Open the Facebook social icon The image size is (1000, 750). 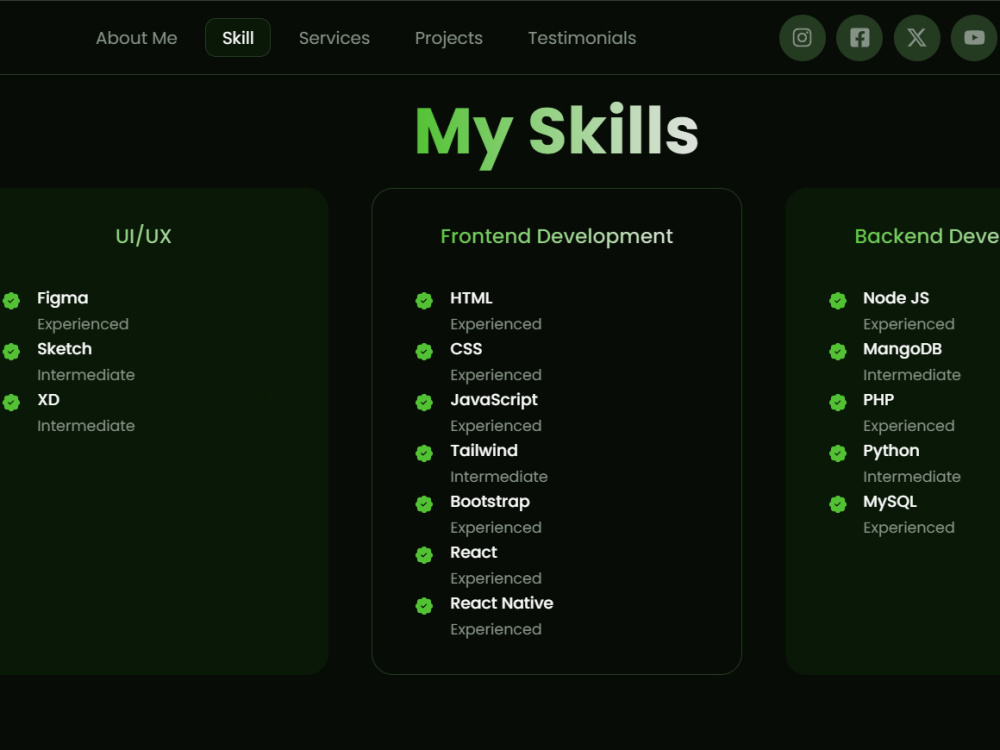pos(859,38)
